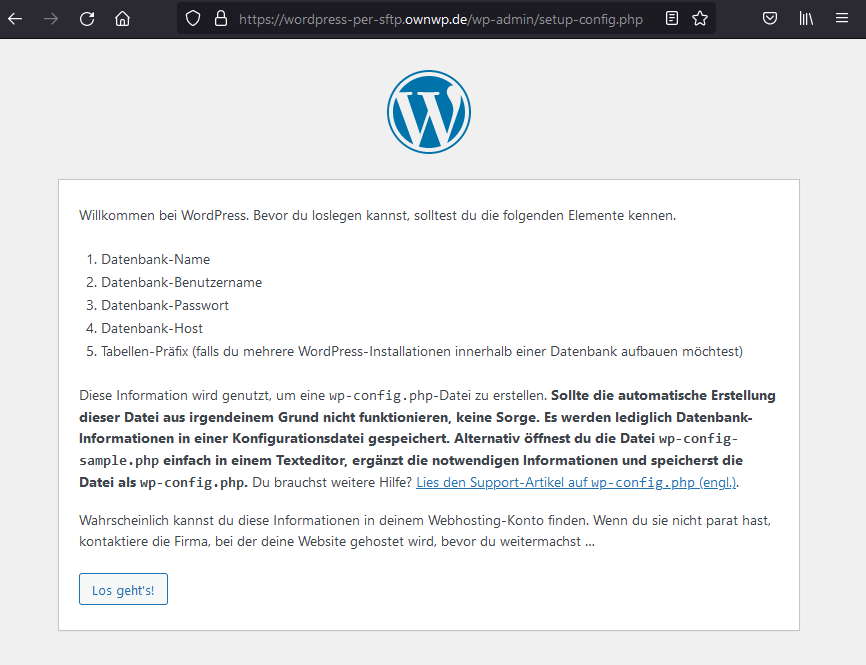Reload the current page

(x=87, y=19)
